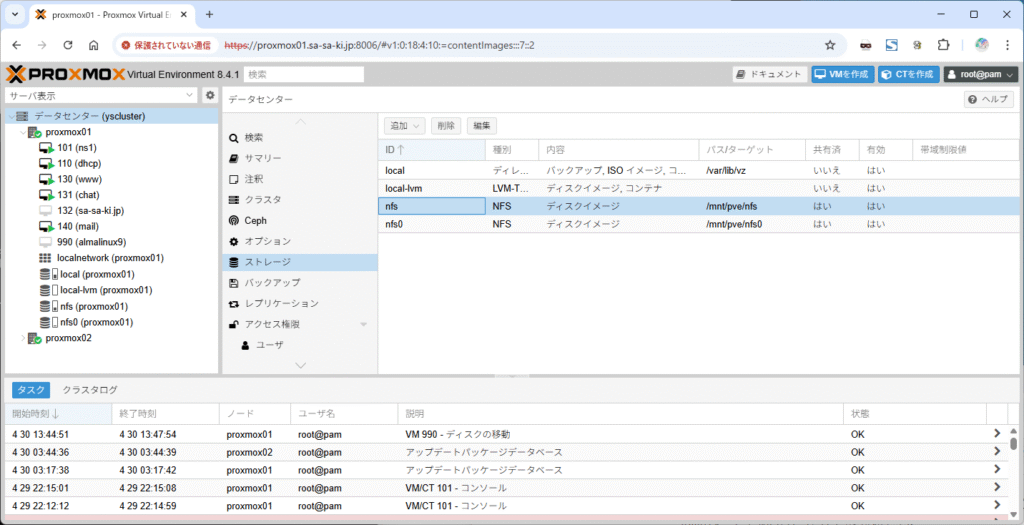
Task: Click the VM 110 (dhcp) monitor icon
Action: click(46, 163)
